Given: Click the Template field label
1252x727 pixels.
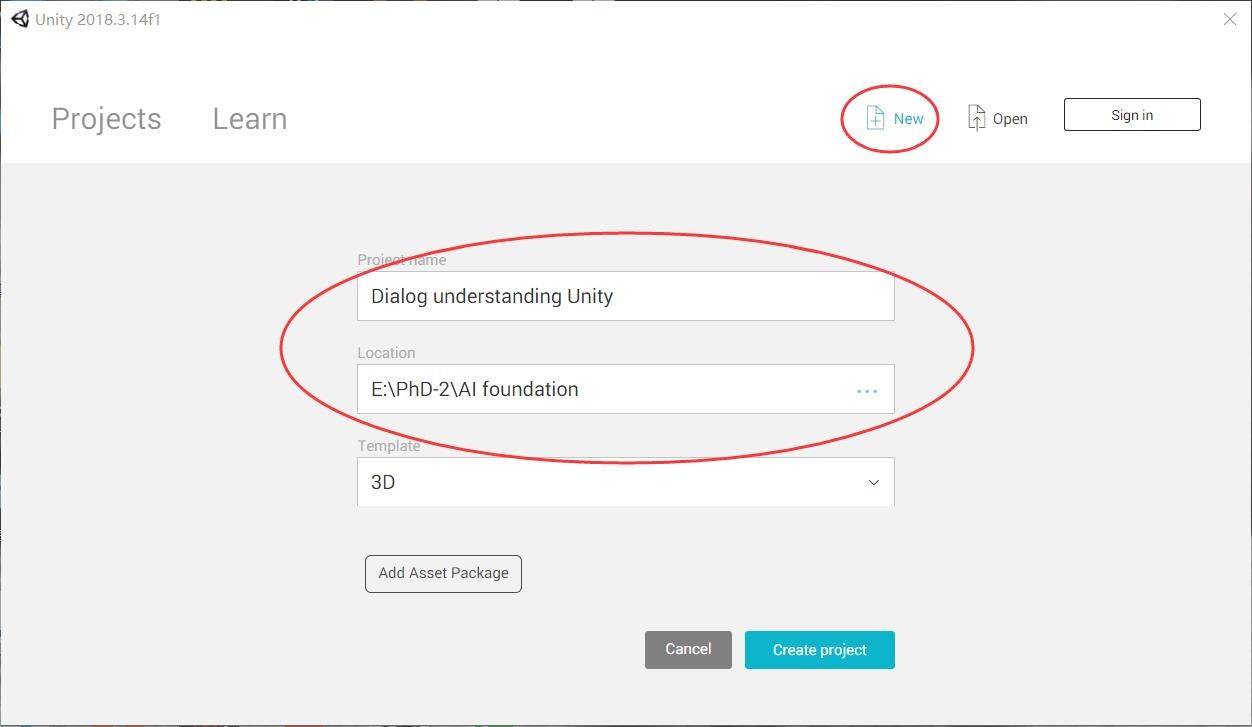Looking at the screenshot, I should tap(389, 446).
